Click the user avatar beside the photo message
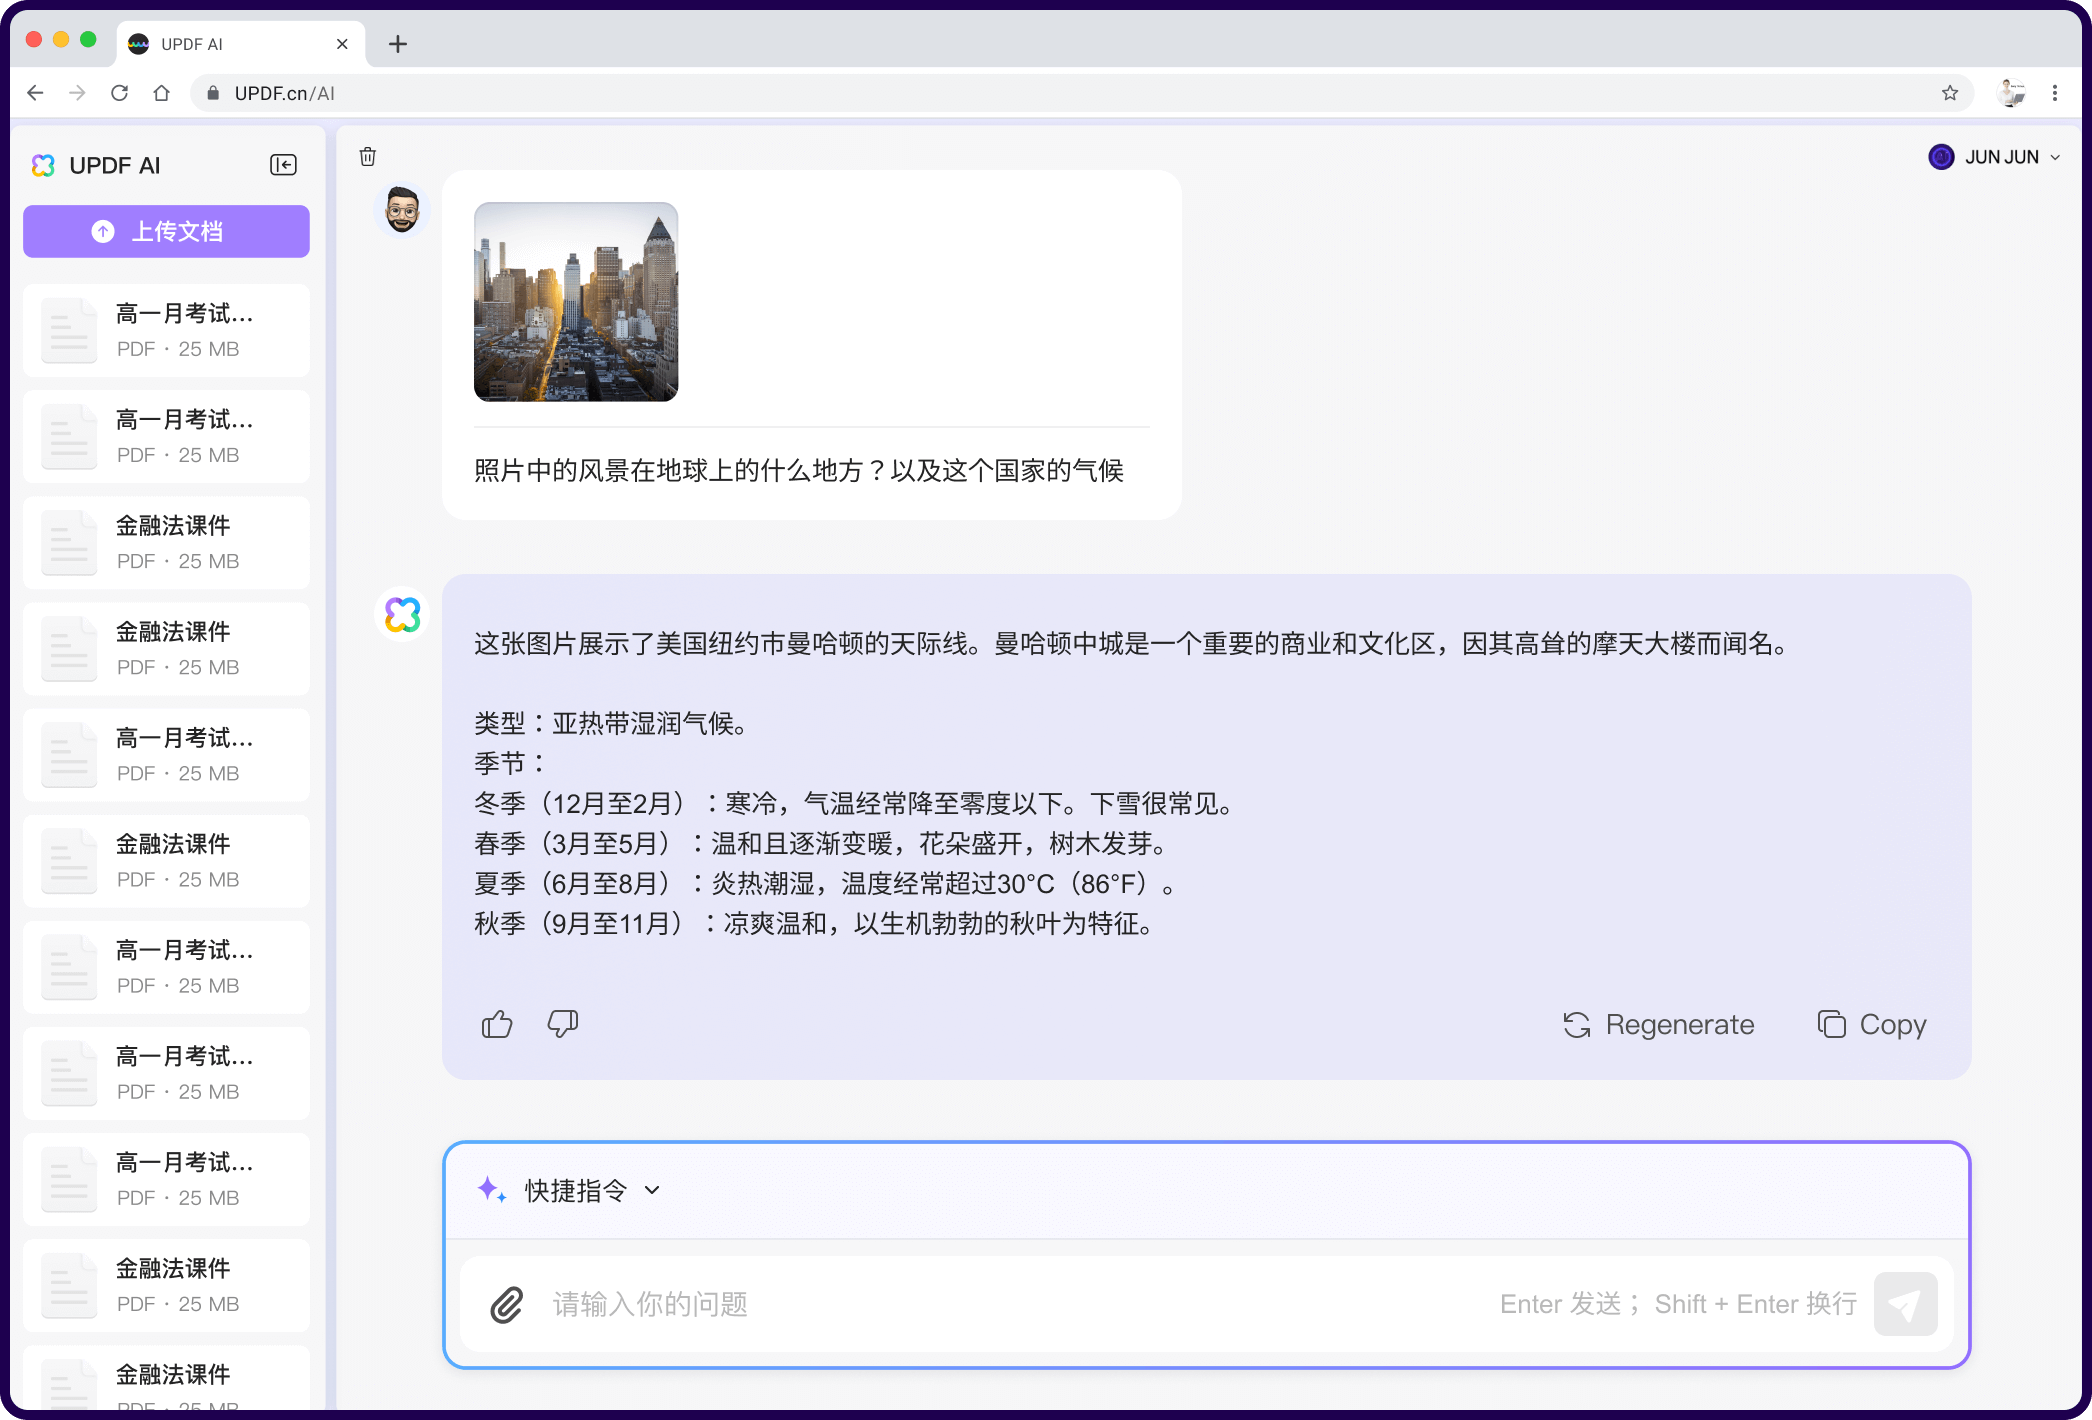2092x1420 pixels. coord(402,210)
